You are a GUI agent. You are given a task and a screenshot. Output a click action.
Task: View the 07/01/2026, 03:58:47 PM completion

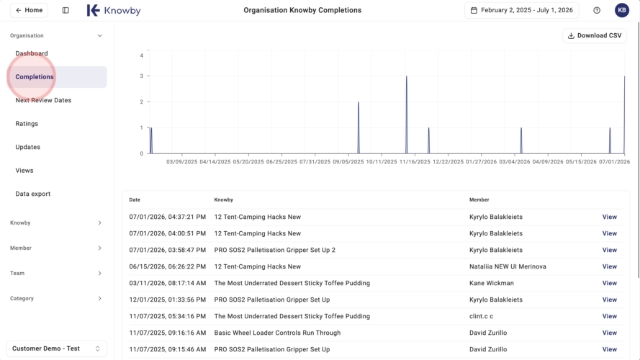[x=609, y=250]
